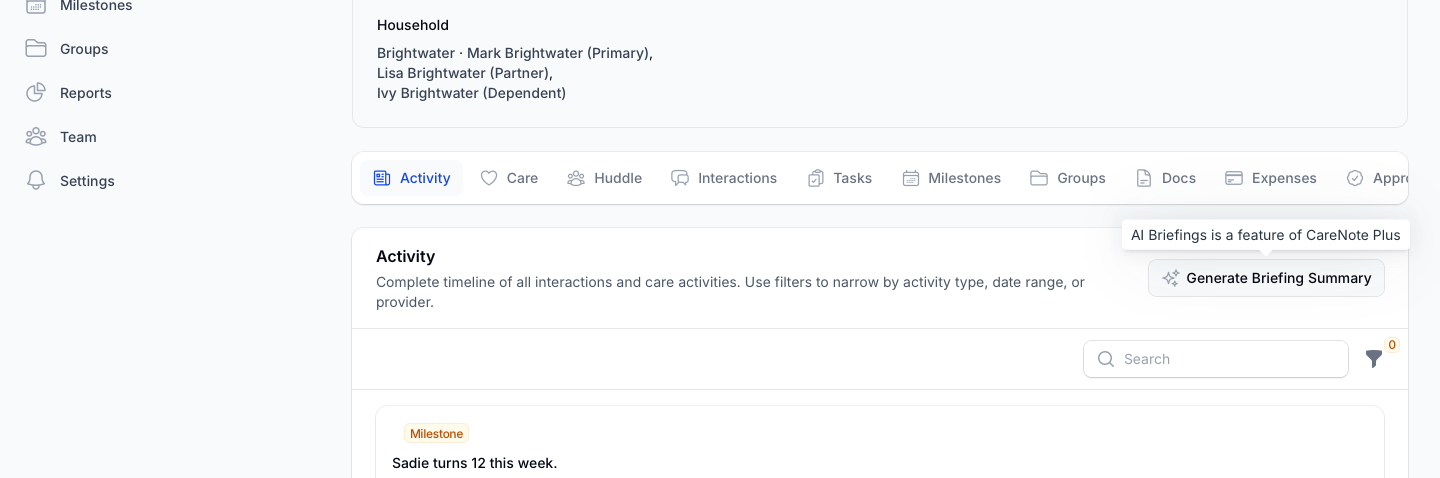Switch to the Interactions tab
Image resolution: width=1440 pixels, height=478 pixels.
pyautogui.click(x=724, y=178)
